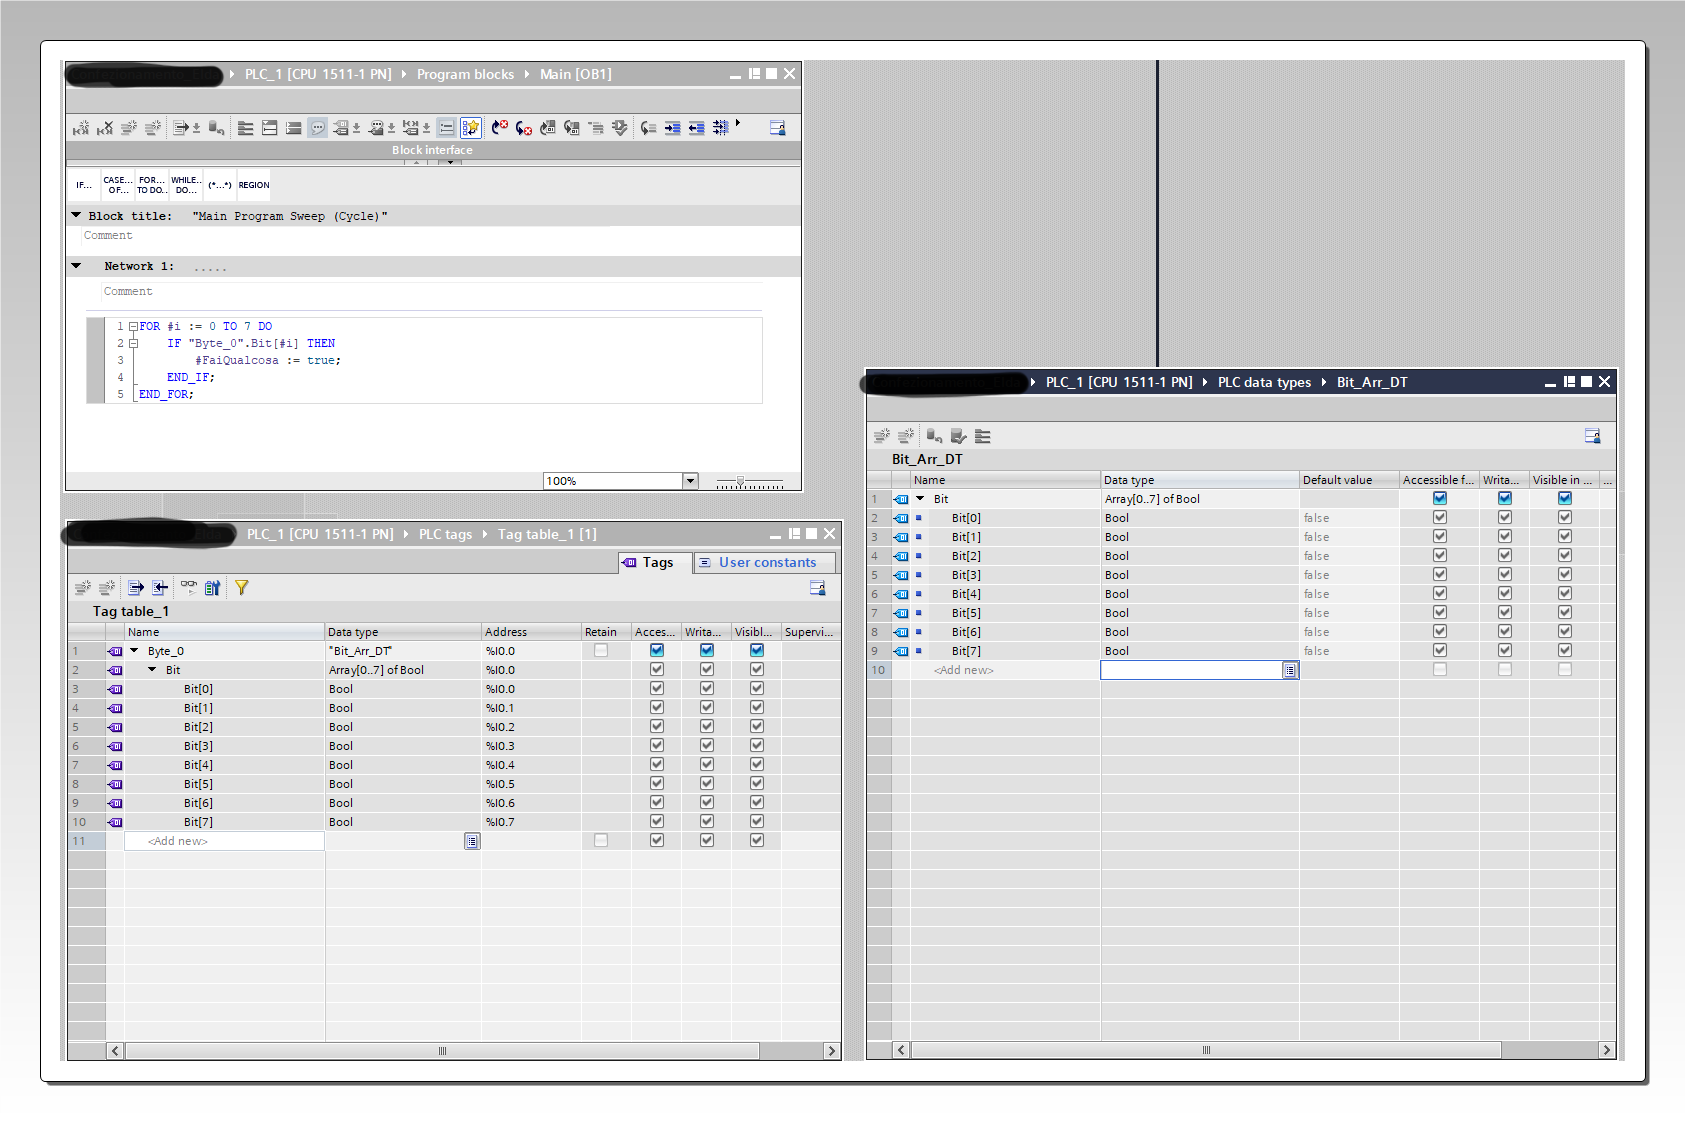Toggle Retain checkbox for the Byte_0 tag
This screenshot has height=1121, width=1685.
click(601, 651)
